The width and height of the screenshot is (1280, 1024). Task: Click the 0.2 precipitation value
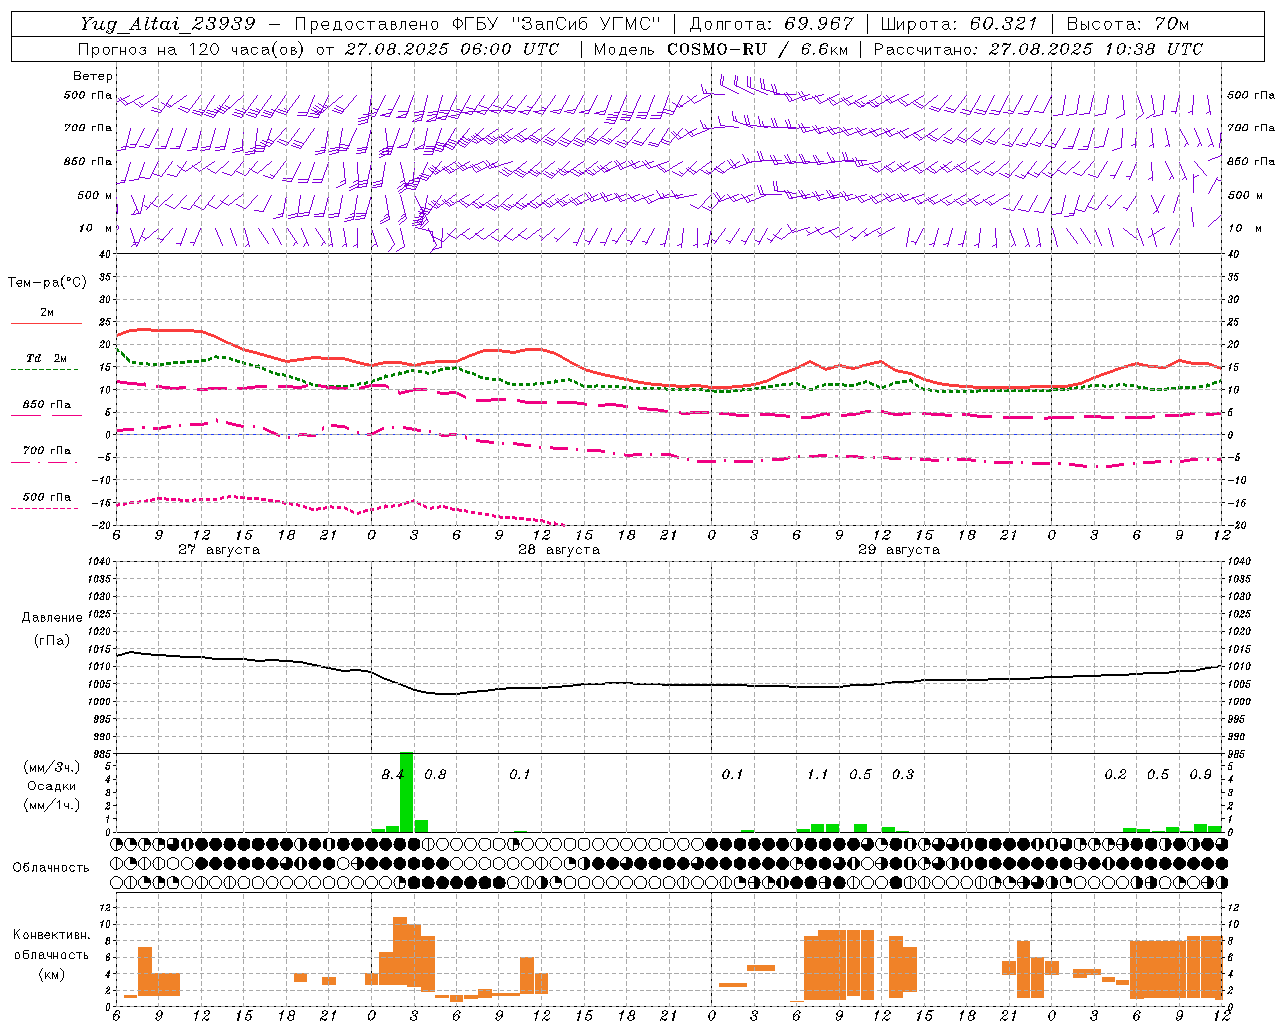point(1116,775)
